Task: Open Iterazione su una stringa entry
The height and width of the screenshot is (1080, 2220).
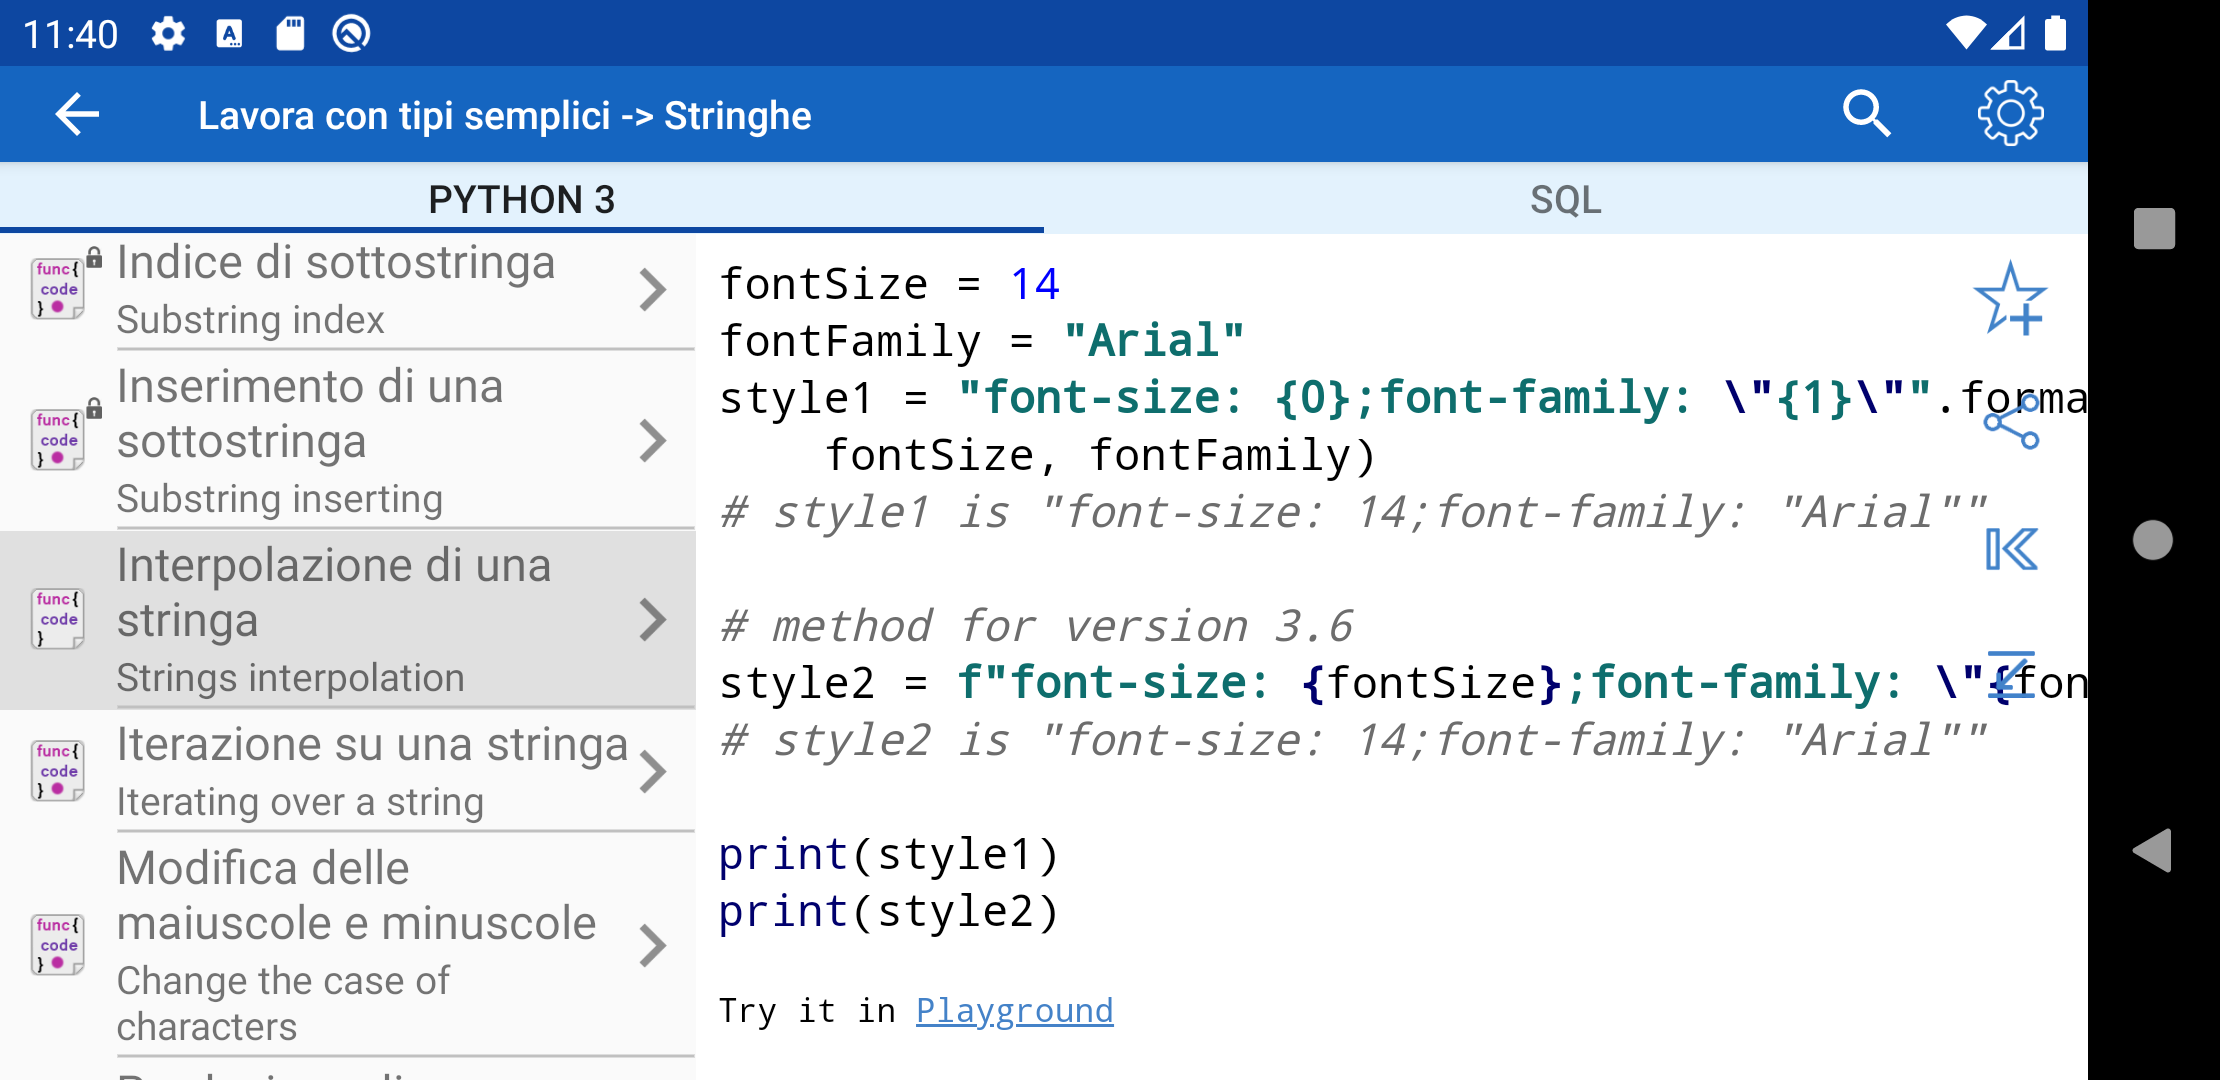Action: (348, 771)
